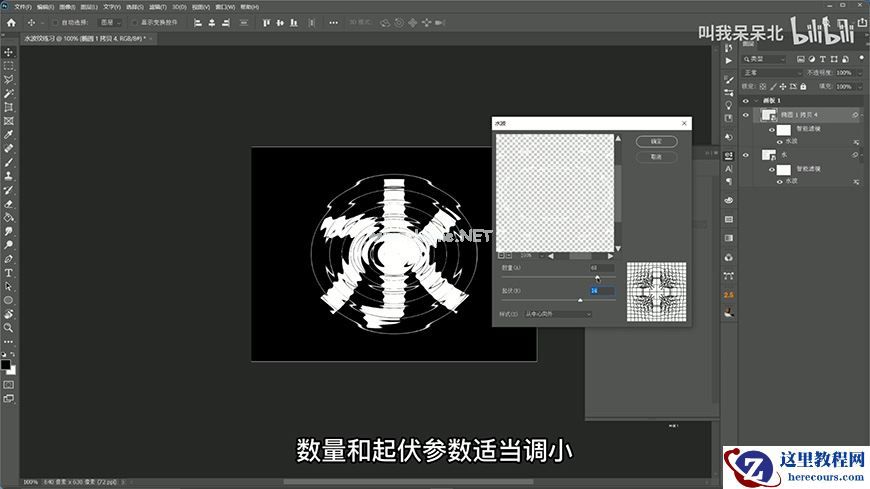Click the ridges value input field
This screenshot has height=489, width=870.
[602, 291]
